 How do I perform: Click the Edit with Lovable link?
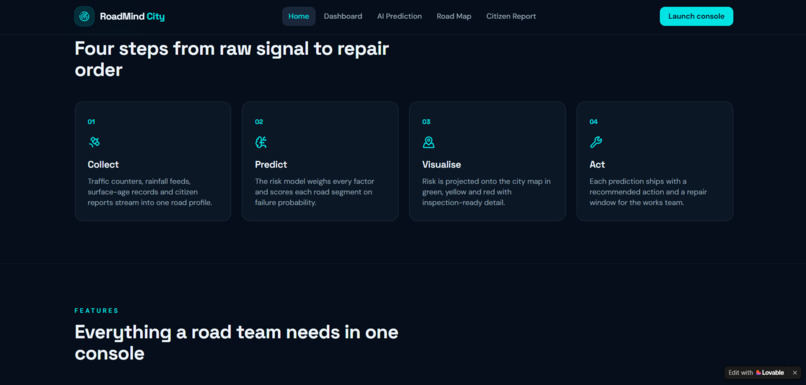(756, 373)
